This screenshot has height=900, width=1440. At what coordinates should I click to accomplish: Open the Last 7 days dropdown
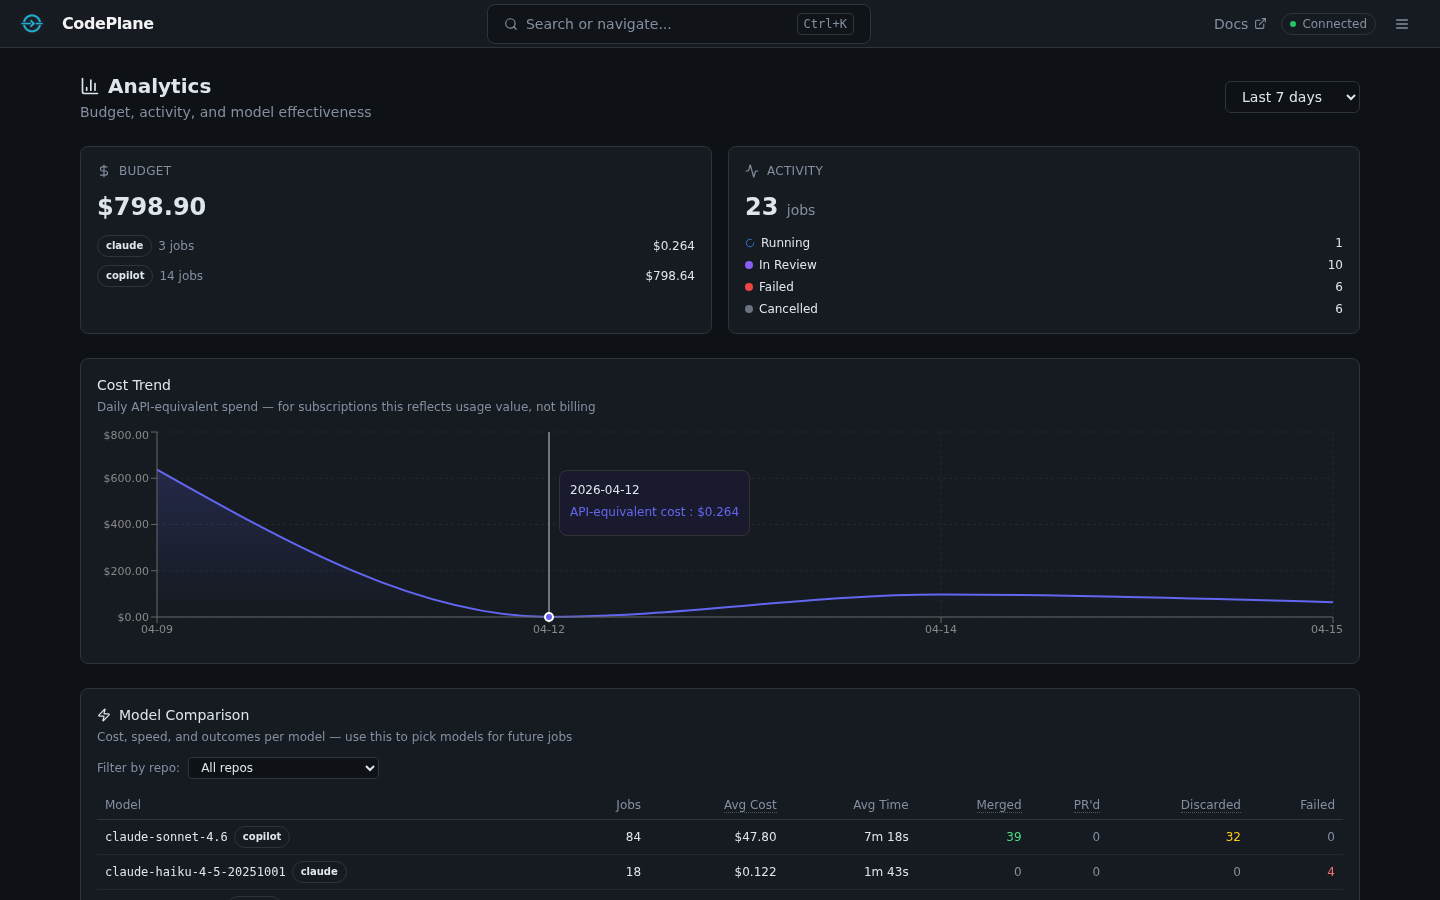click(1292, 96)
